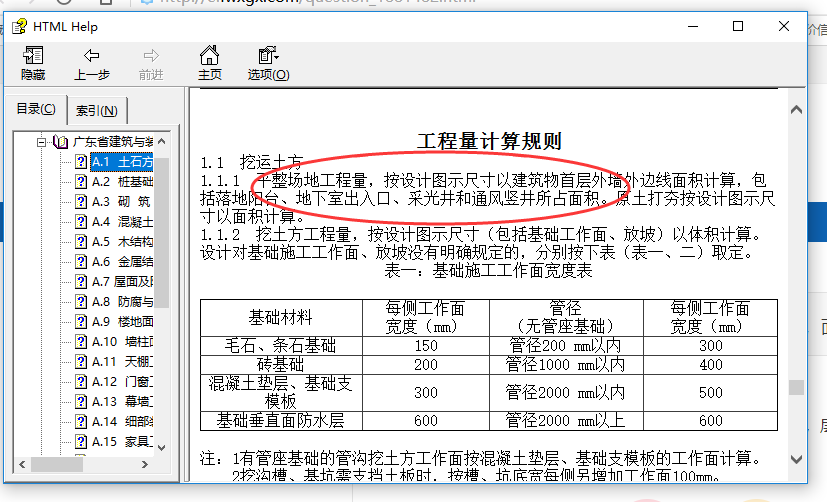Click table cell 管径200 mm以内
Viewport: 827px width, 502px height.
pos(566,346)
